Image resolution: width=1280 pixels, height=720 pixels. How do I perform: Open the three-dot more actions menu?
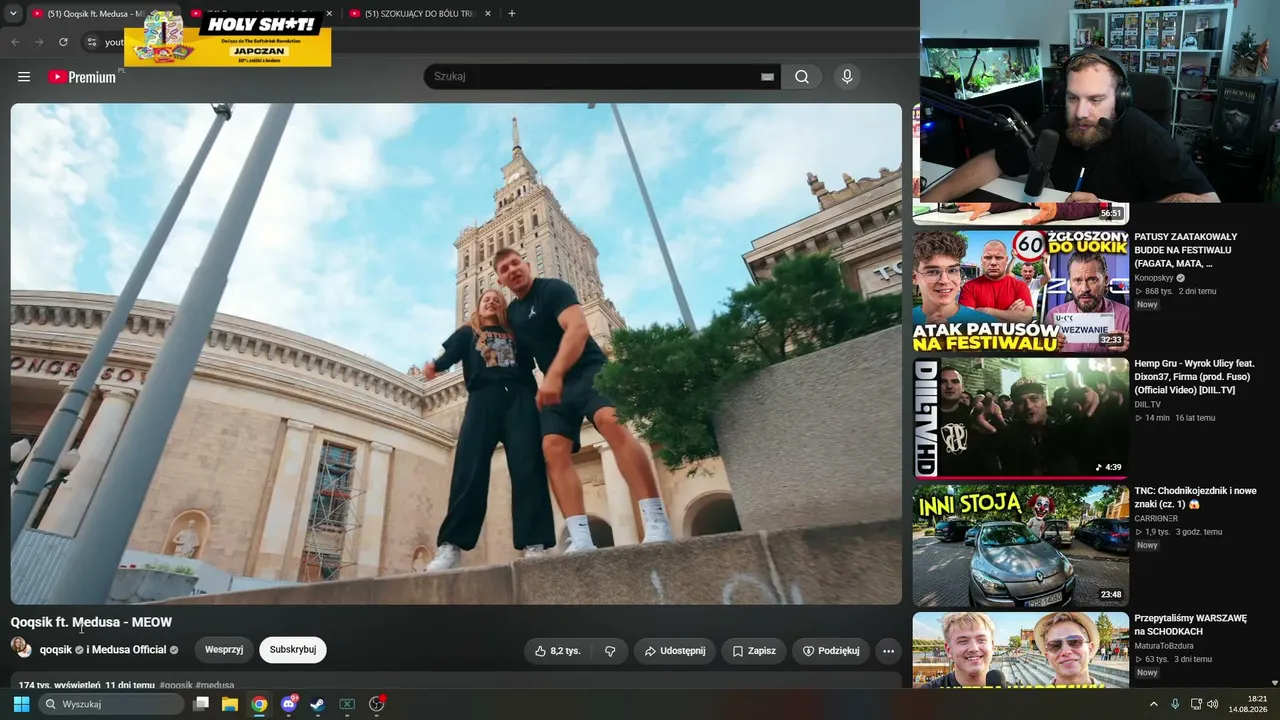point(888,650)
